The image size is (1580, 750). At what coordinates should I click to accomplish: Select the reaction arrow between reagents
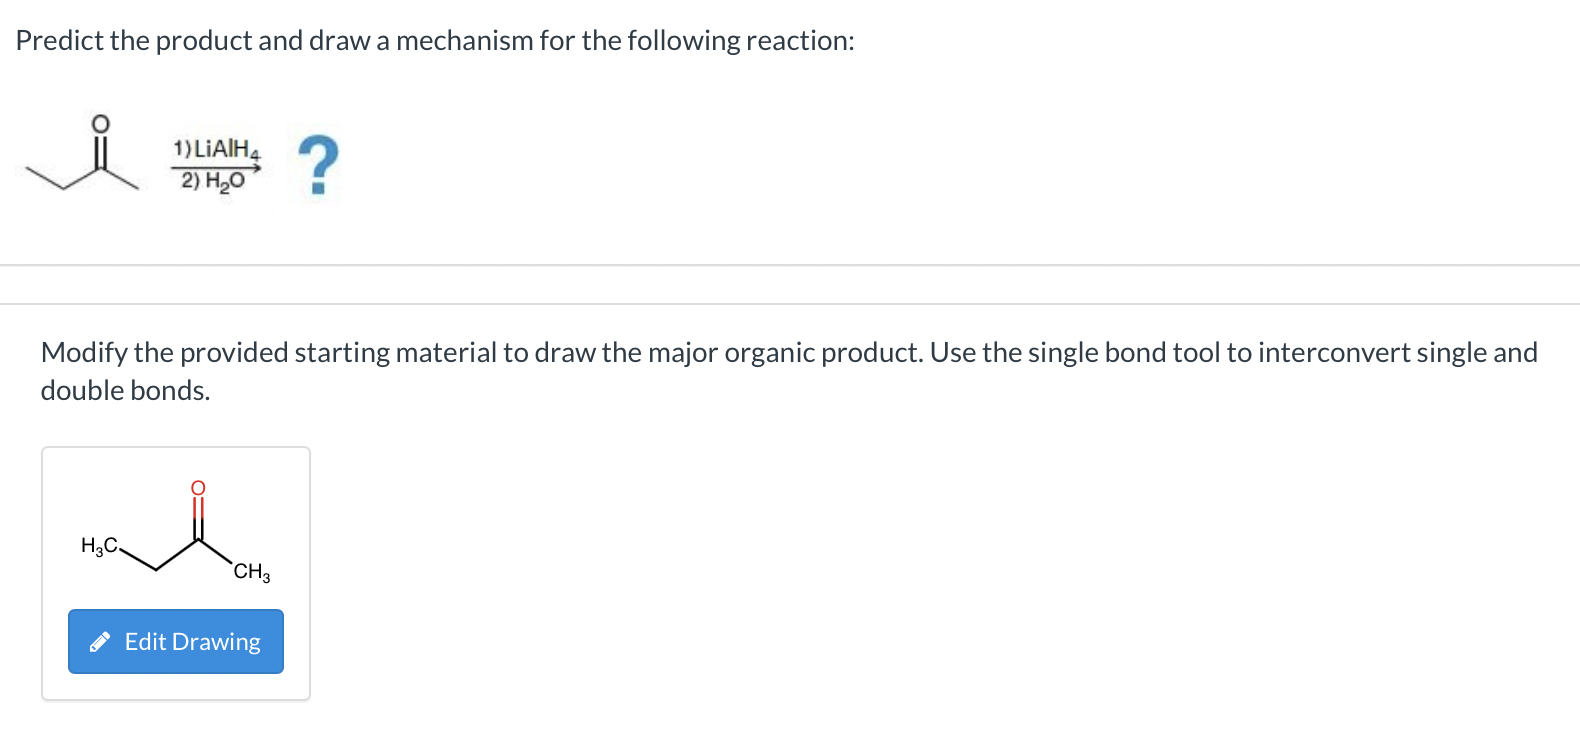click(215, 168)
